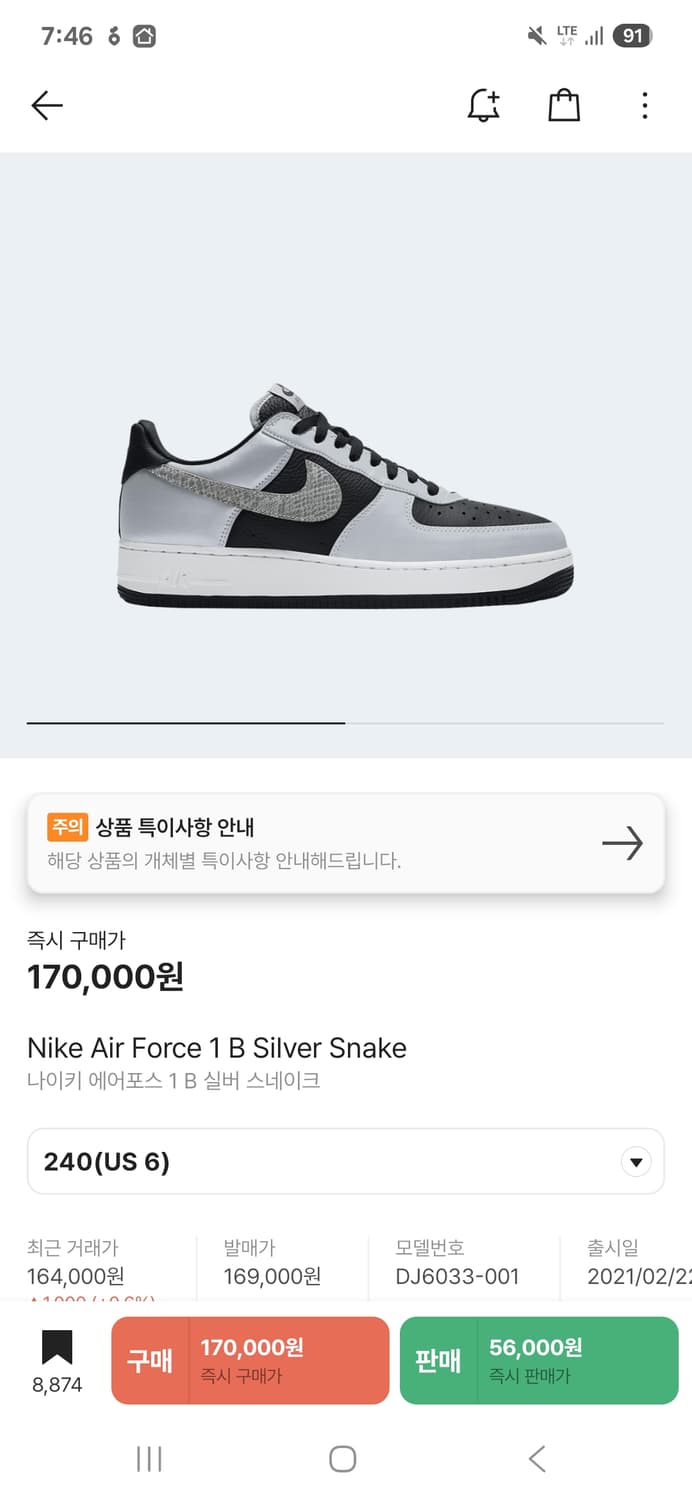Tap the notification bell with plus icon
This screenshot has height=1500, width=692.
484,105
